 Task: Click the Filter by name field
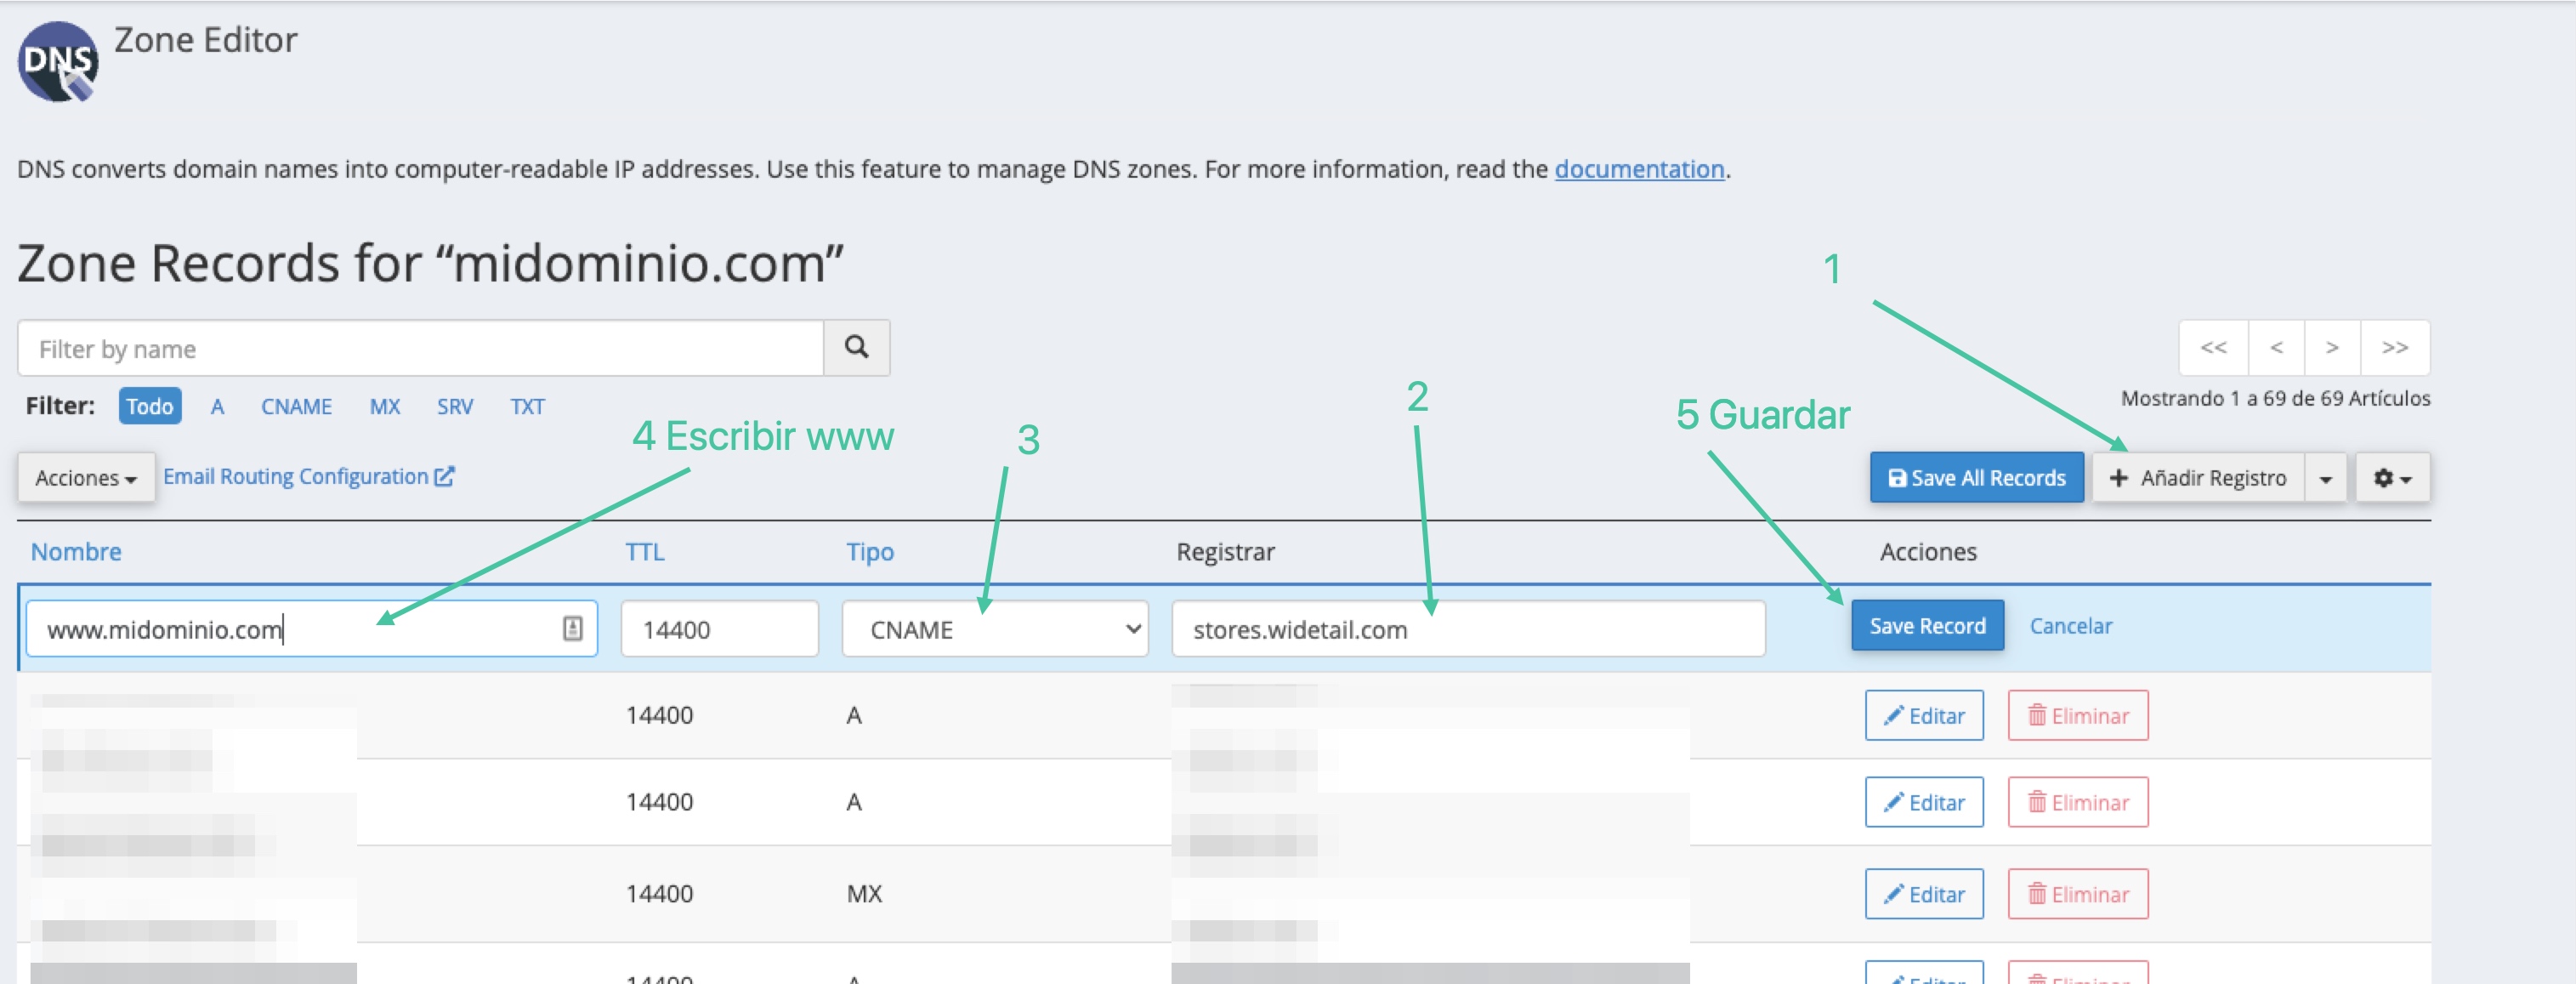pyautogui.click(x=420, y=348)
